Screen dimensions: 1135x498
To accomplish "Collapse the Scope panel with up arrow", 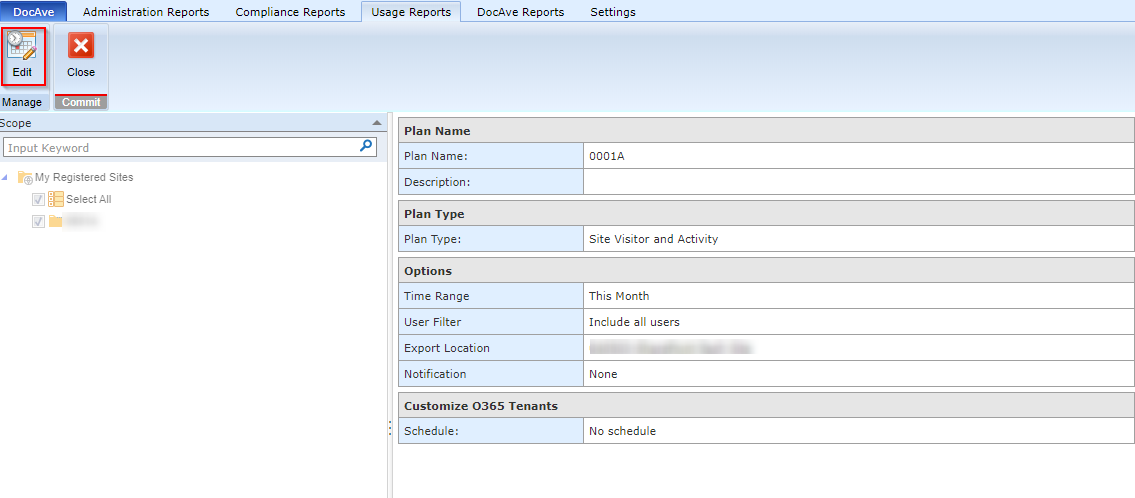I will coord(376,123).
